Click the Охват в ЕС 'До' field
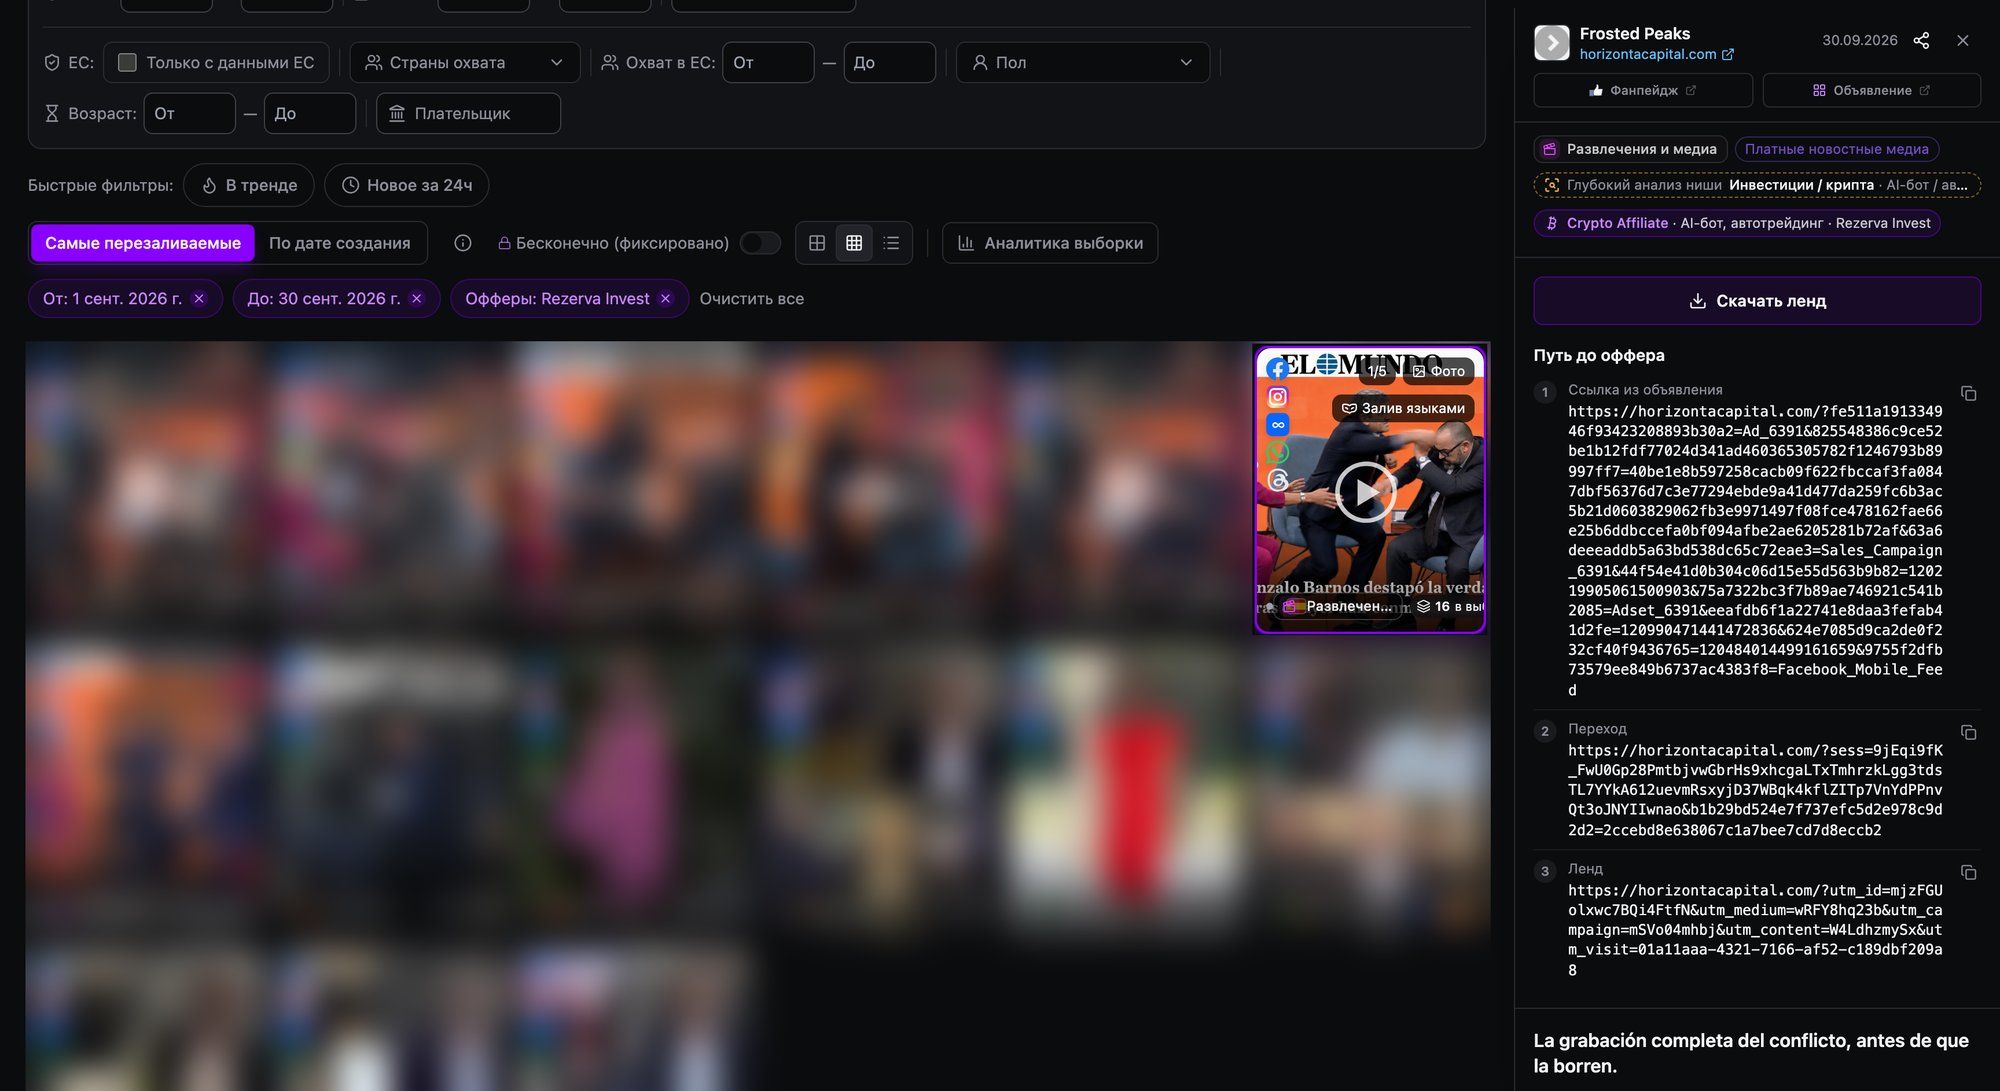 pos(889,62)
